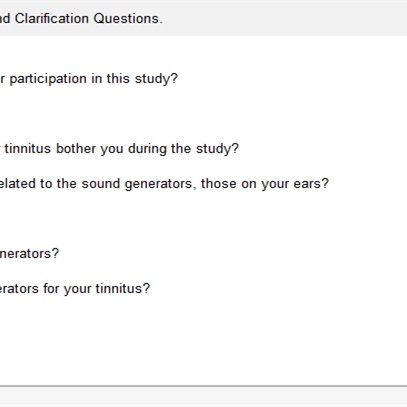Click the word 'Questions.' in the header
407x407 pixels.
coord(128,18)
